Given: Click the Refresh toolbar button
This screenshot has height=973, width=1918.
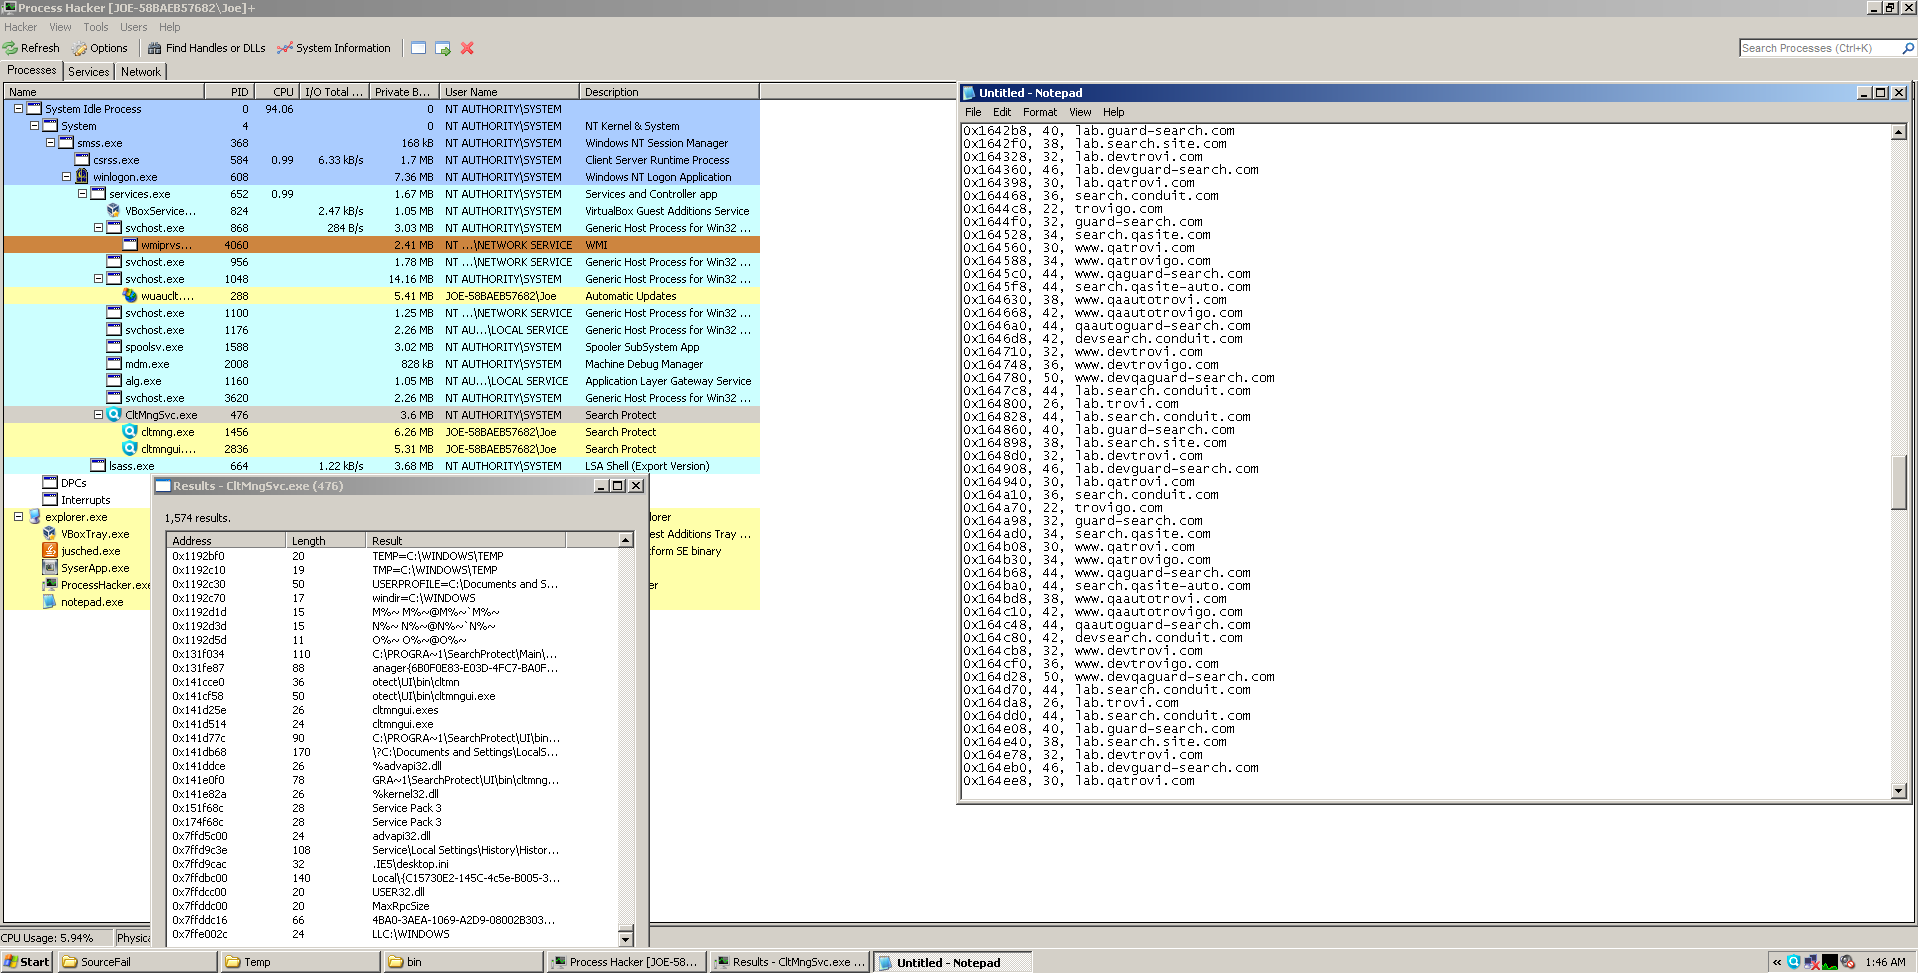Looking at the screenshot, I should coord(31,48).
